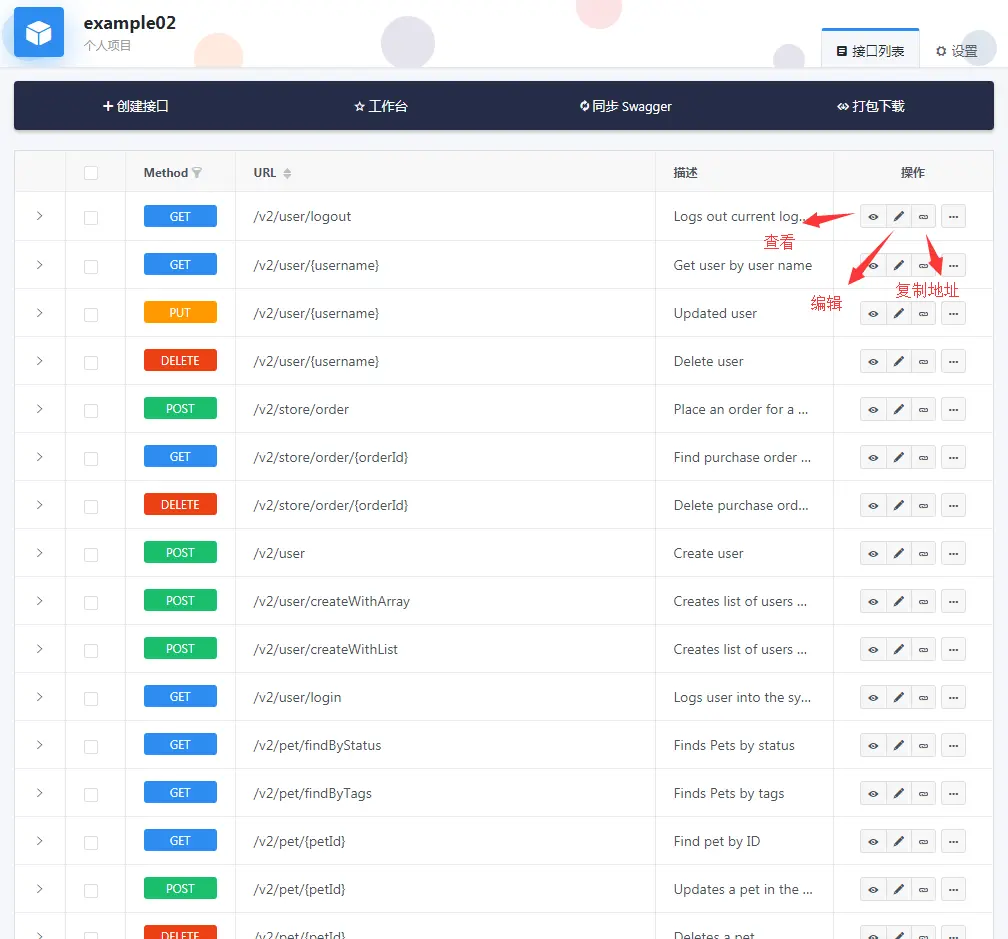
Task: Check the GET /v2/user/{username} row
Action: [91, 266]
